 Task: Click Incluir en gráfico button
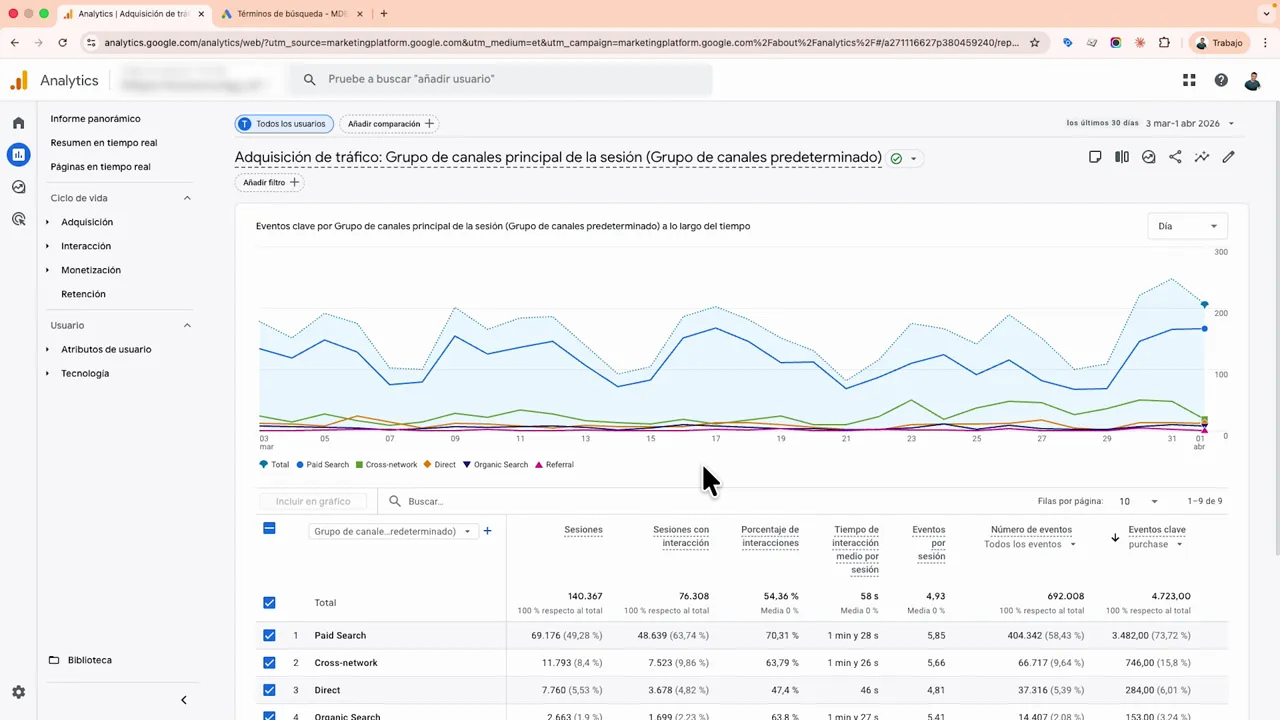tap(313, 501)
